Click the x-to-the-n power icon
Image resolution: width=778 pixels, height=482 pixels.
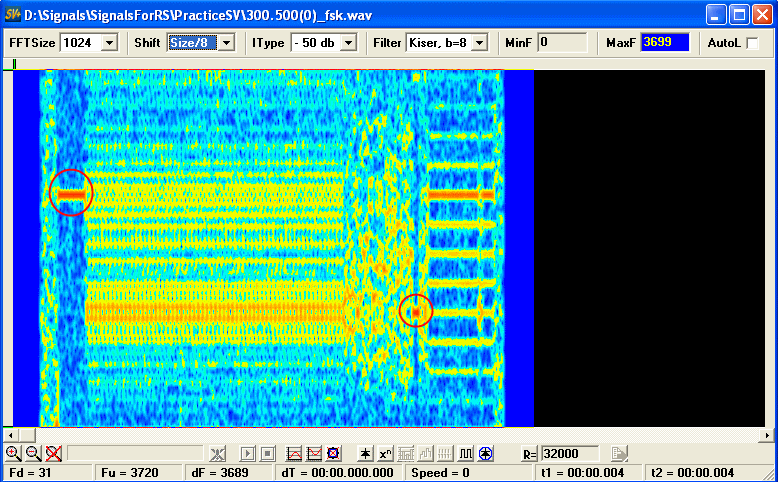tap(386, 453)
